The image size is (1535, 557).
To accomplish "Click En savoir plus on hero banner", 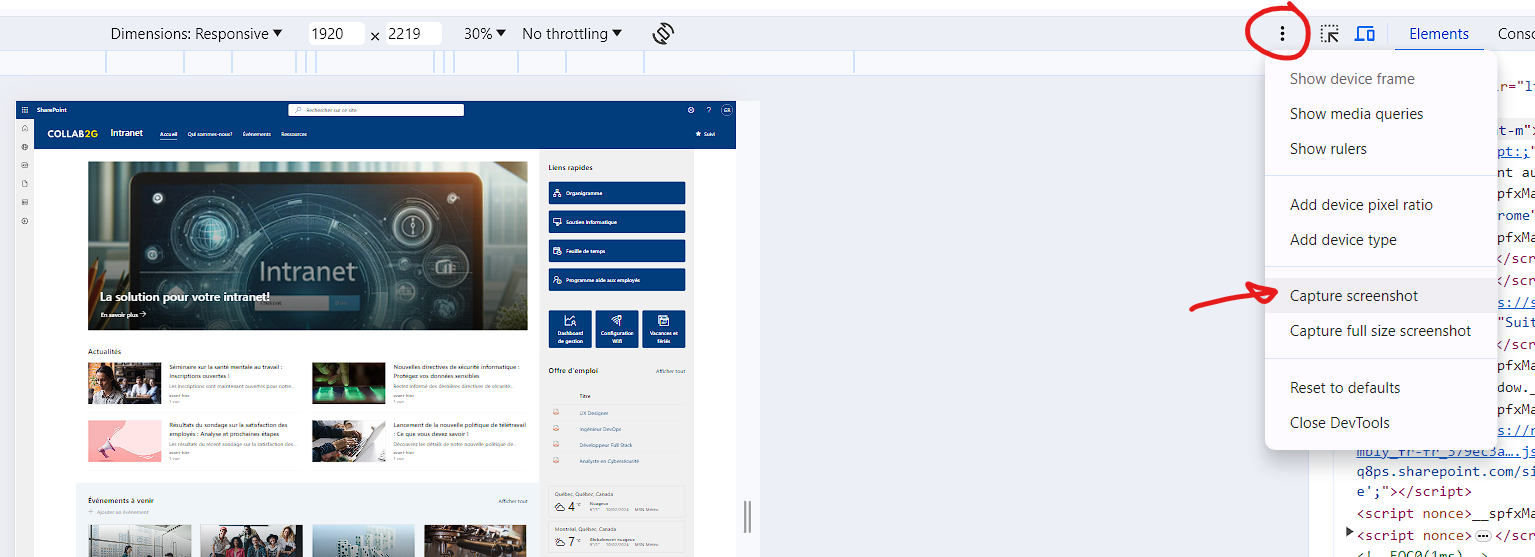I will click(123, 314).
